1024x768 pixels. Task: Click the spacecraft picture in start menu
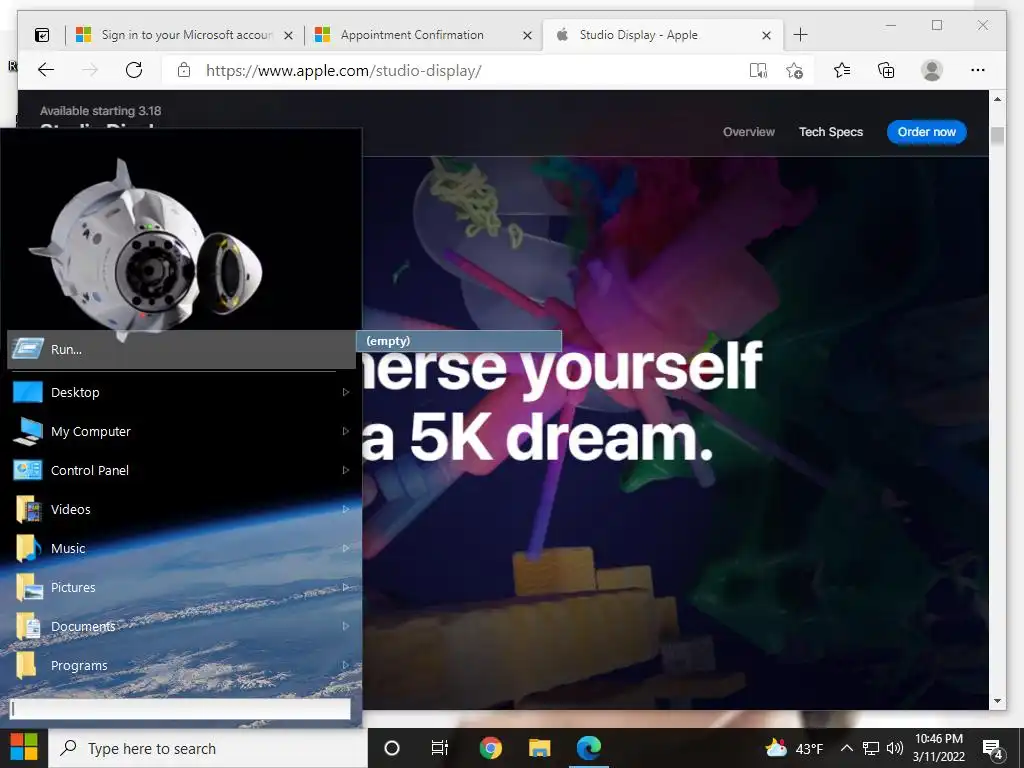tap(148, 251)
